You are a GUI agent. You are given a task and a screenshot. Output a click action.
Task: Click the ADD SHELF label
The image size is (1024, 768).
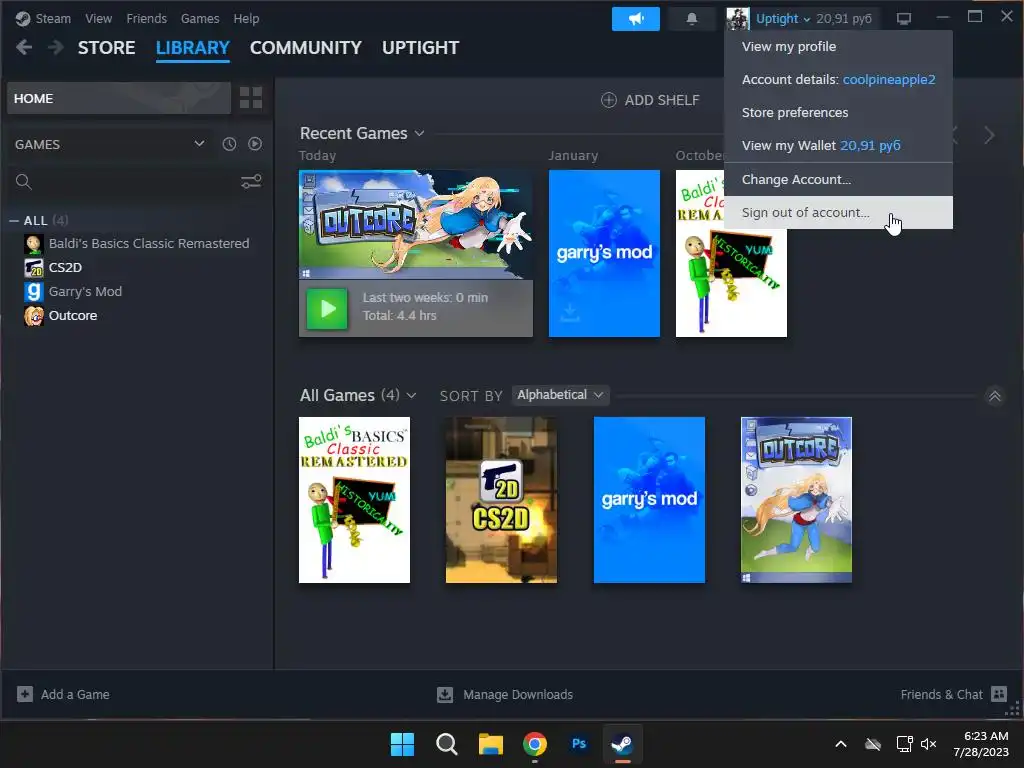click(x=662, y=100)
